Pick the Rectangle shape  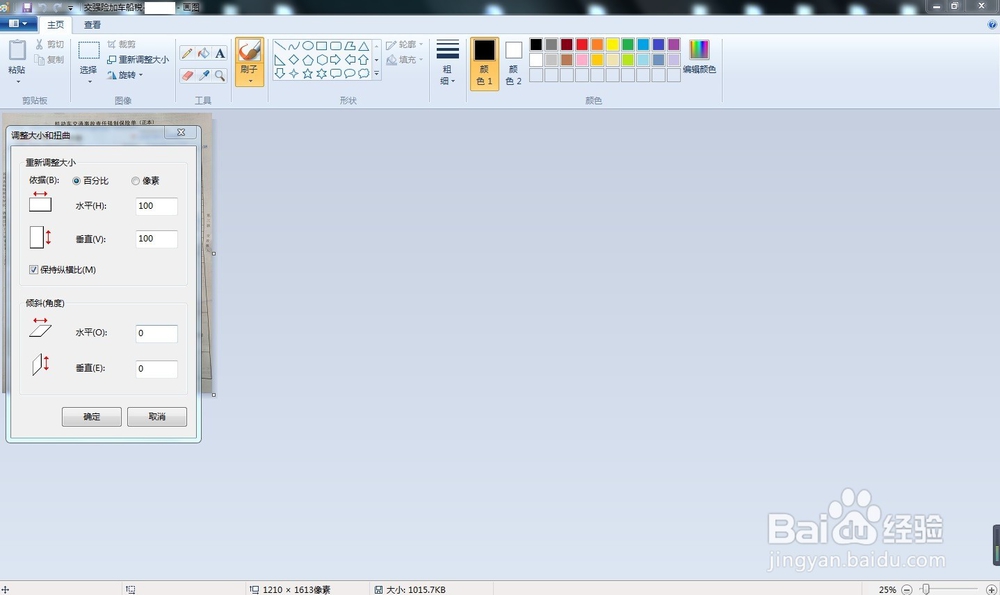pyautogui.click(x=321, y=46)
